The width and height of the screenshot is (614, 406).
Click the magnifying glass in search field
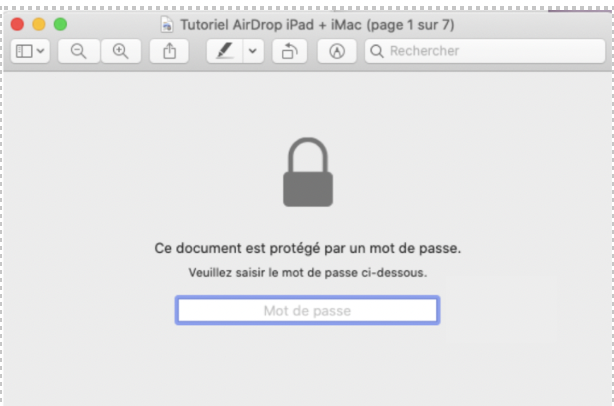coord(377,51)
